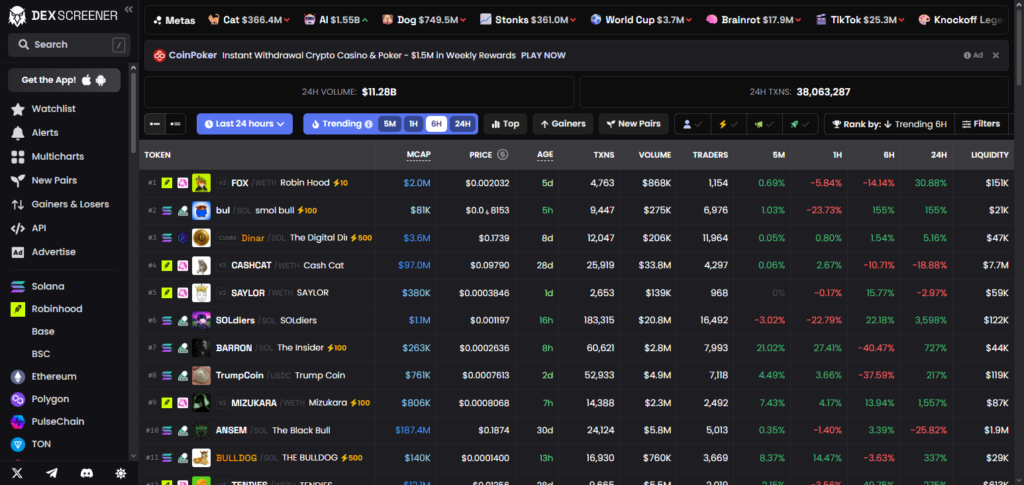
Task: Open Cat $366.4M meta category
Action: 248,20
